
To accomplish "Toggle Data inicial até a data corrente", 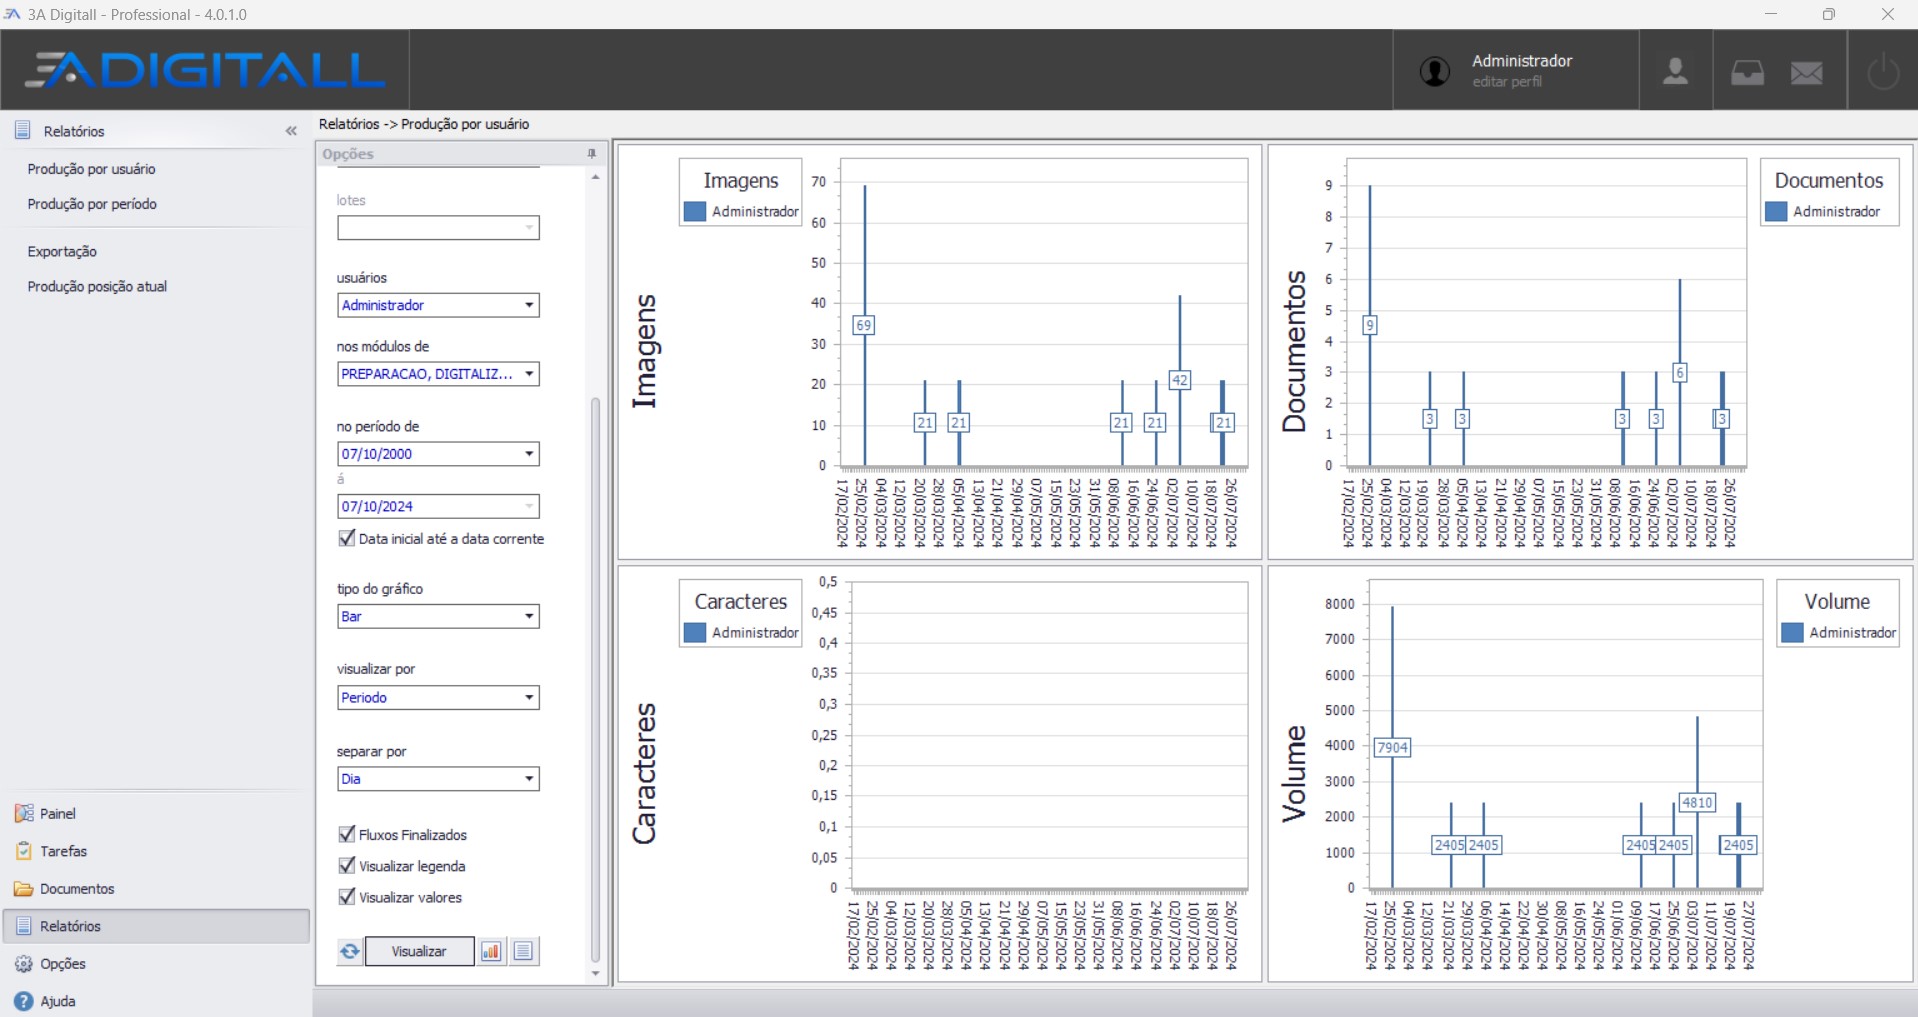I will 347,538.
